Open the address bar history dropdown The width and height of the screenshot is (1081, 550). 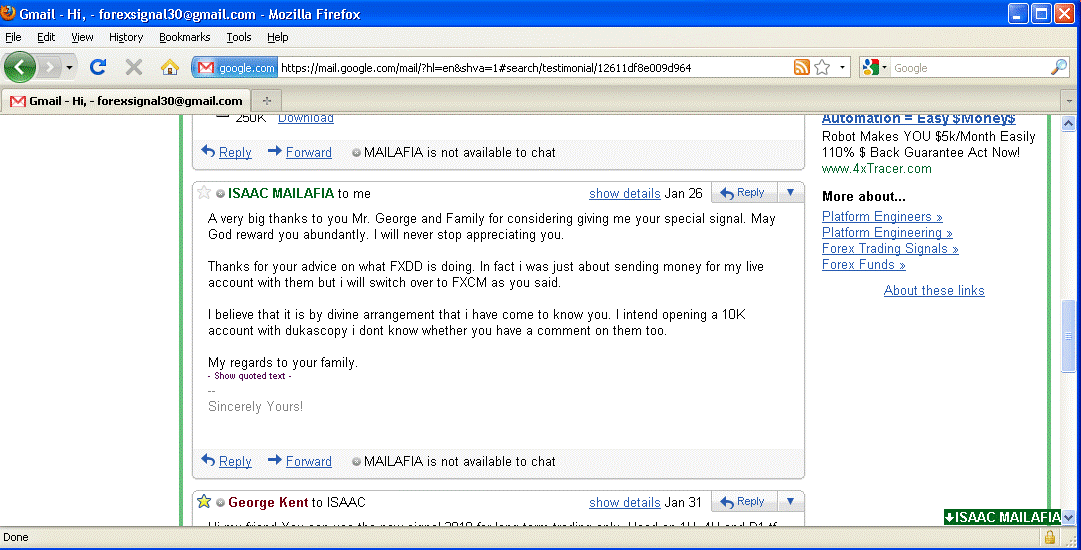coord(842,68)
